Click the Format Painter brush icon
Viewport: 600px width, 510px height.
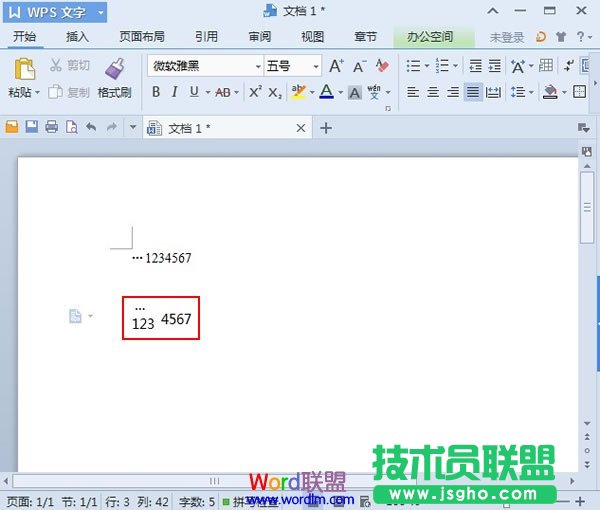tap(114, 69)
